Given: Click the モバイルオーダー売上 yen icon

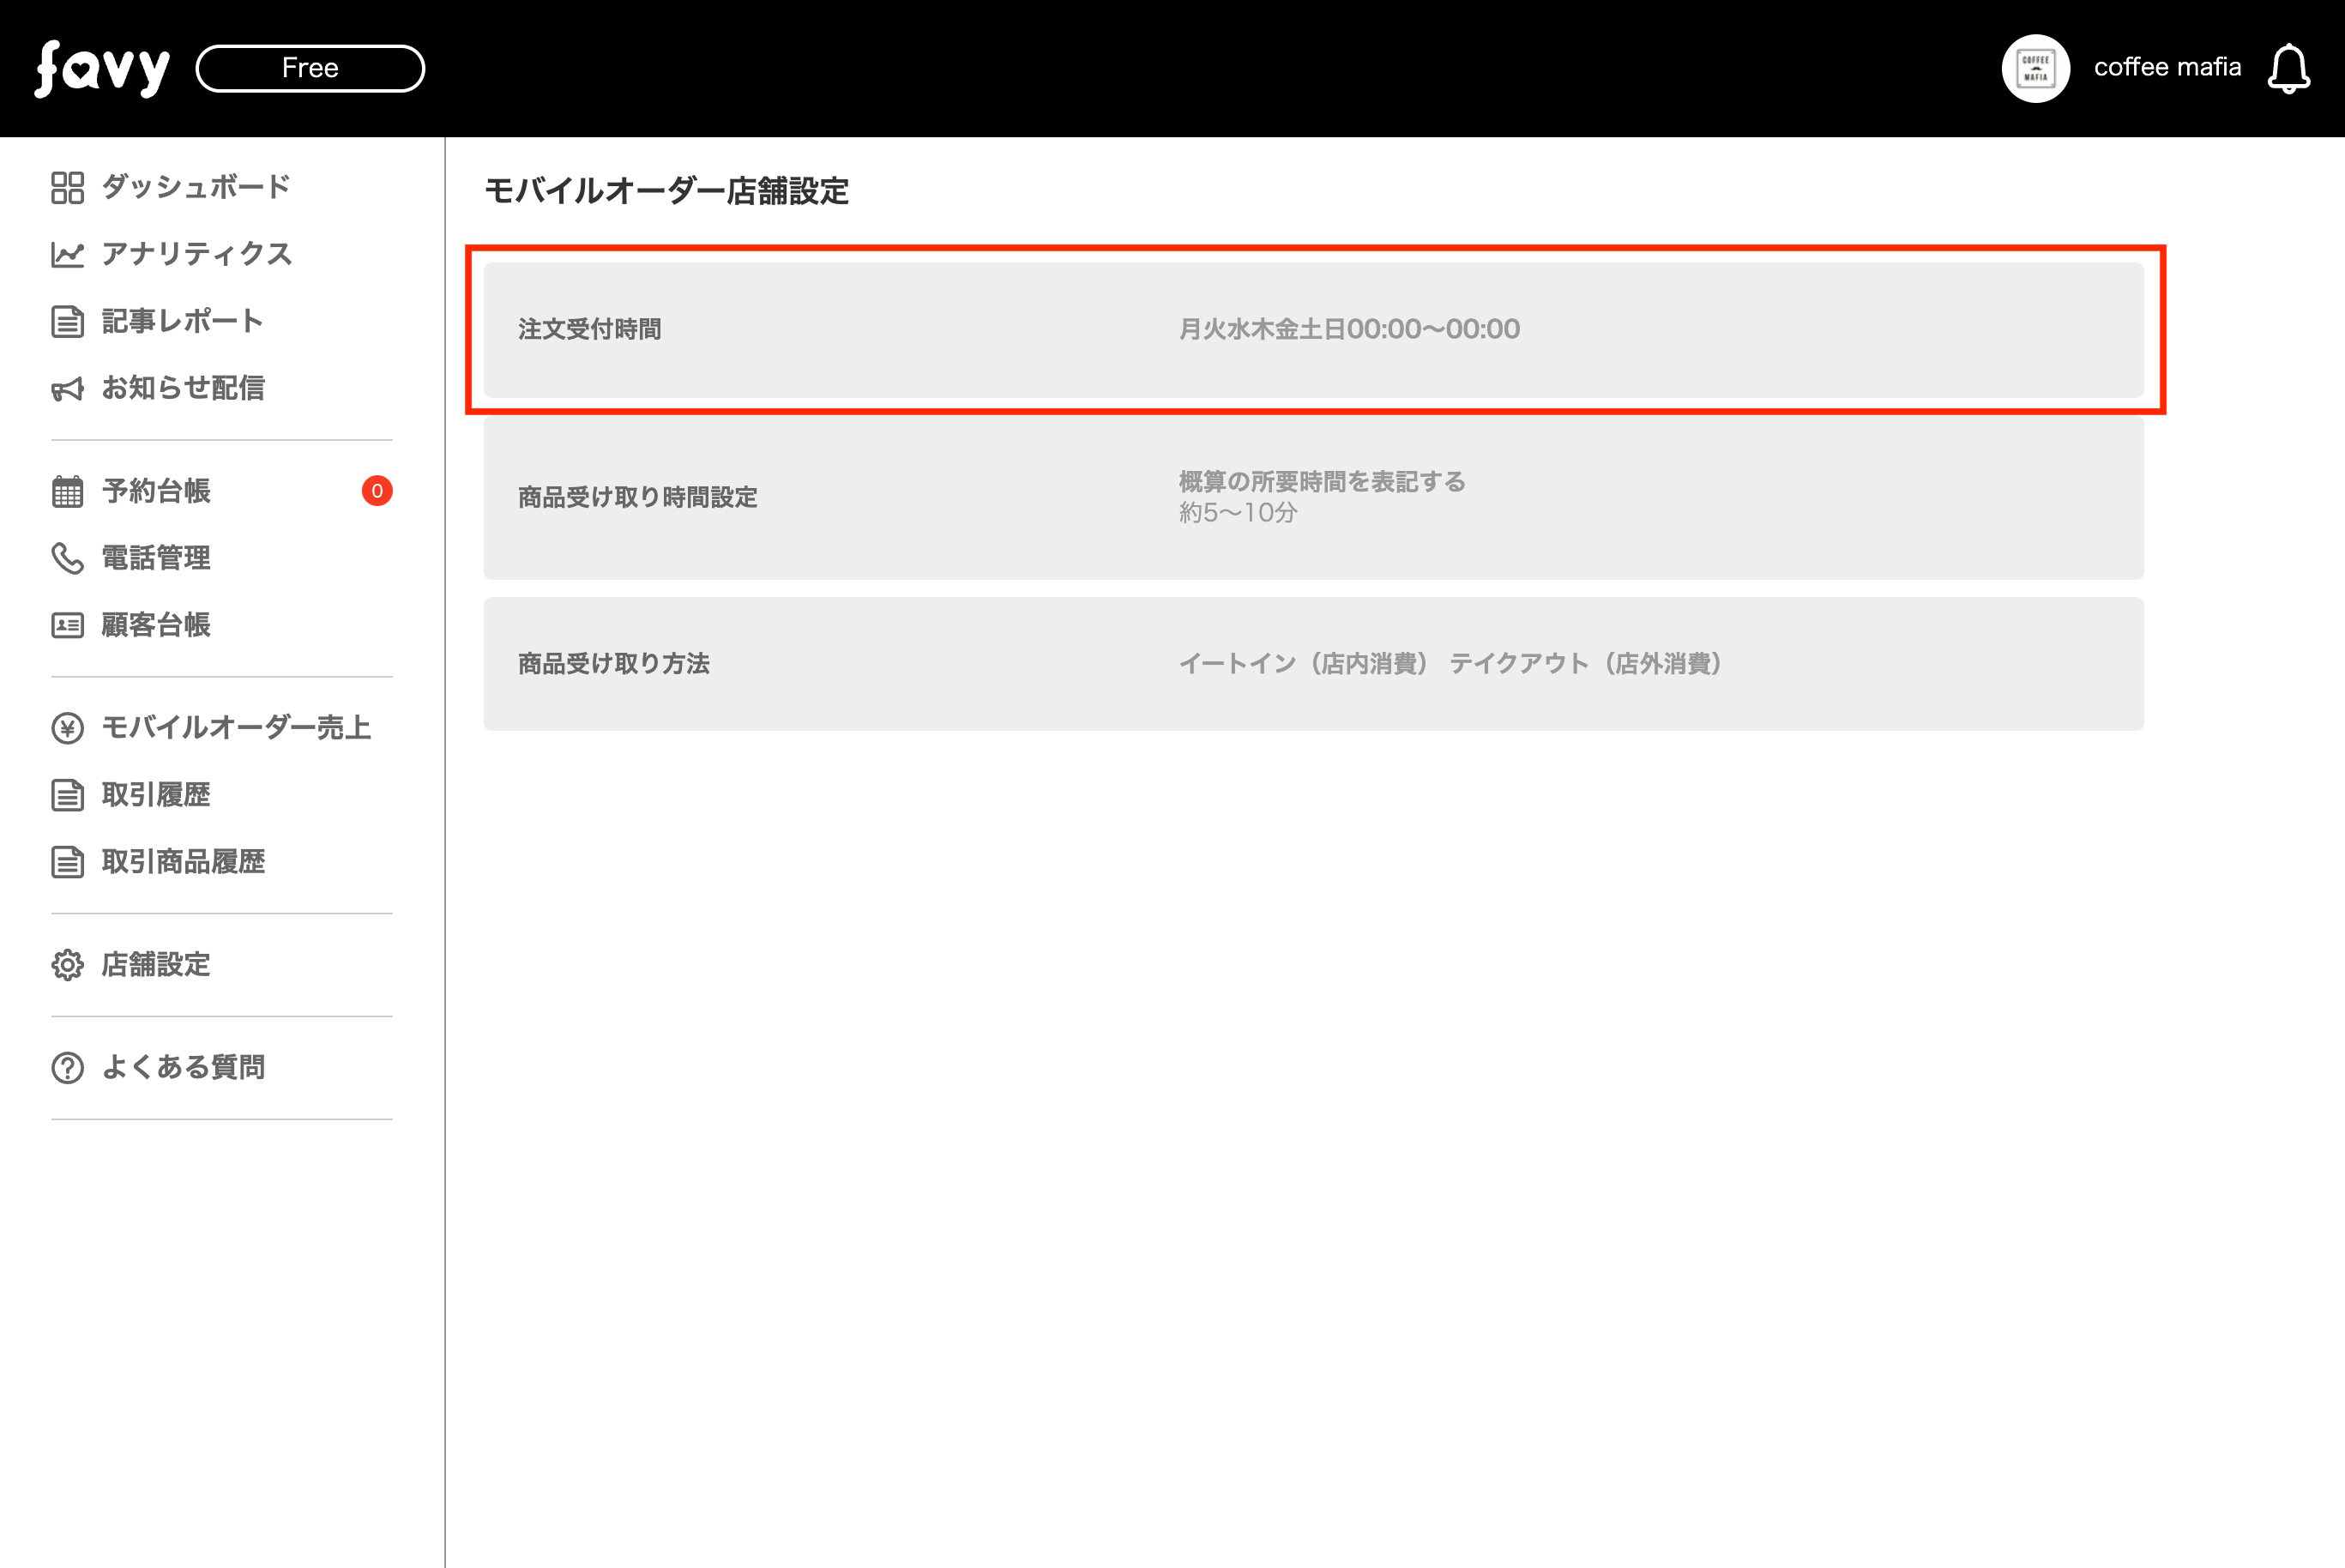Looking at the screenshot, I should pos(67,728).
